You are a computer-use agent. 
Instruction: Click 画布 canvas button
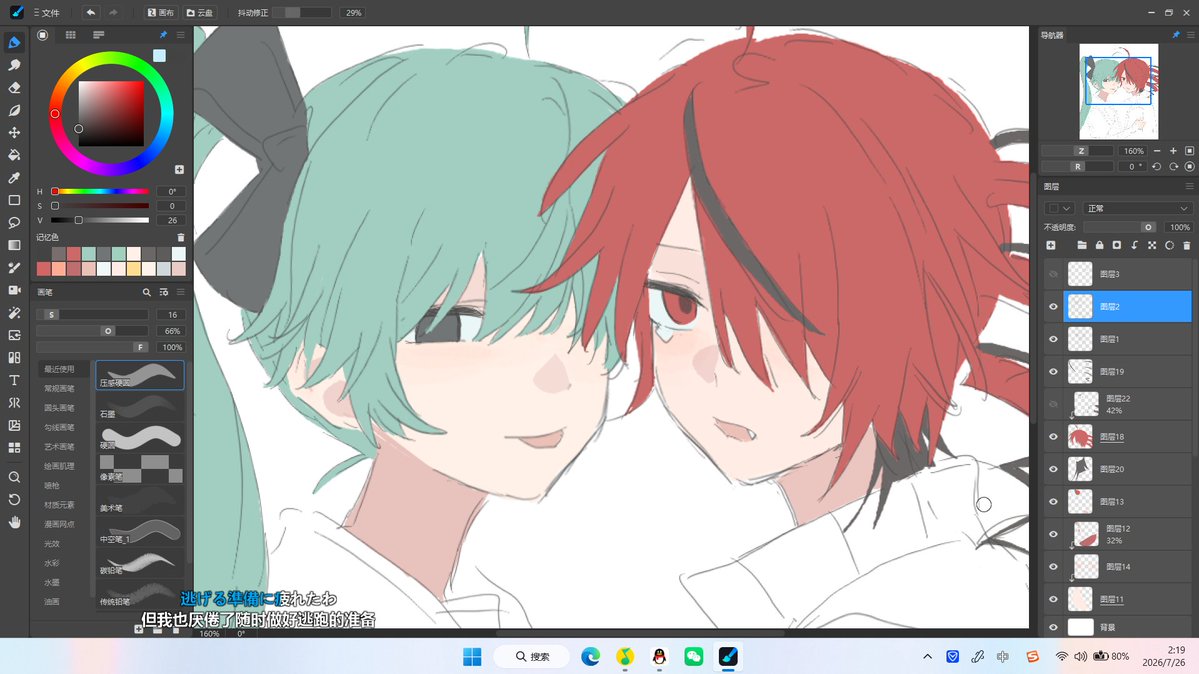[x=161, y=13]
